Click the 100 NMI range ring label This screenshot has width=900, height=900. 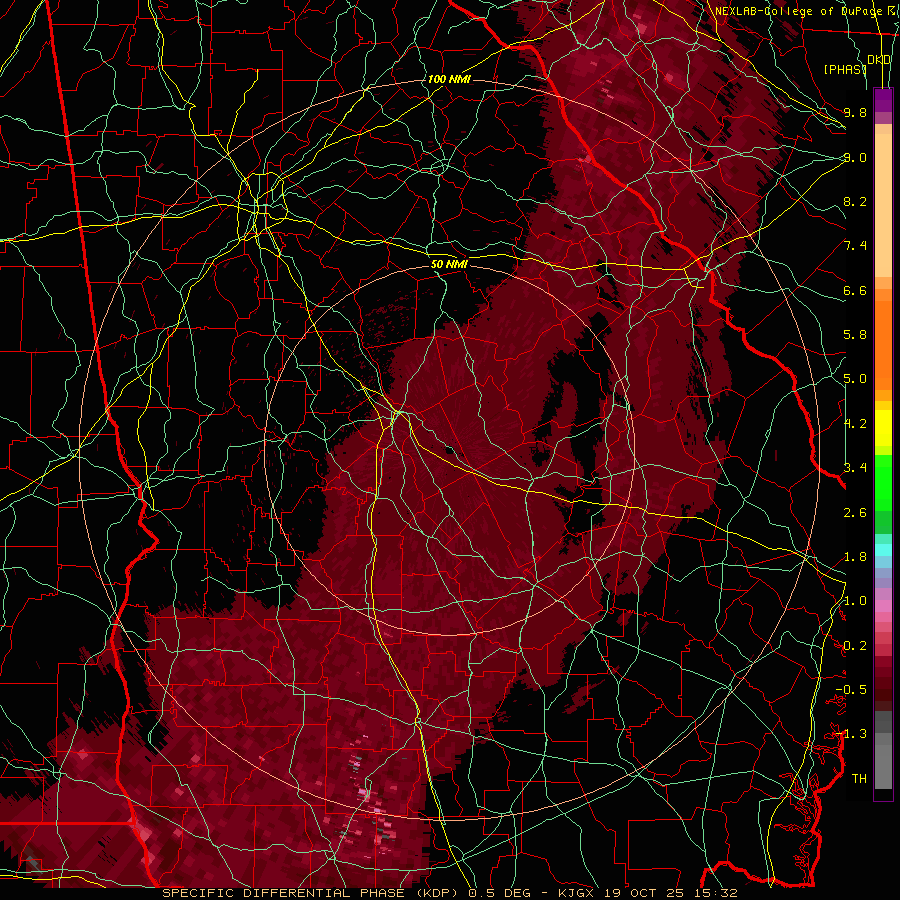point(449,79)
